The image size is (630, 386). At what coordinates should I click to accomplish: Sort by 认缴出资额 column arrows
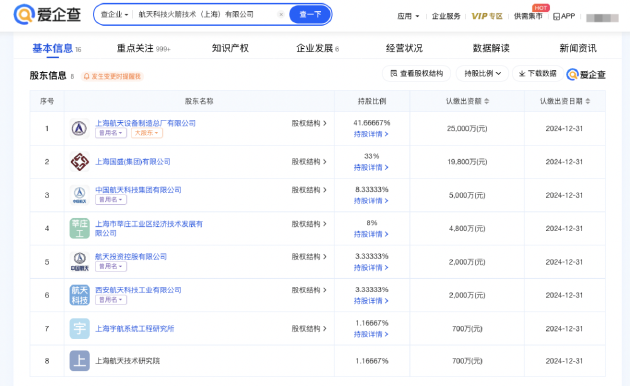pos(487,101)
